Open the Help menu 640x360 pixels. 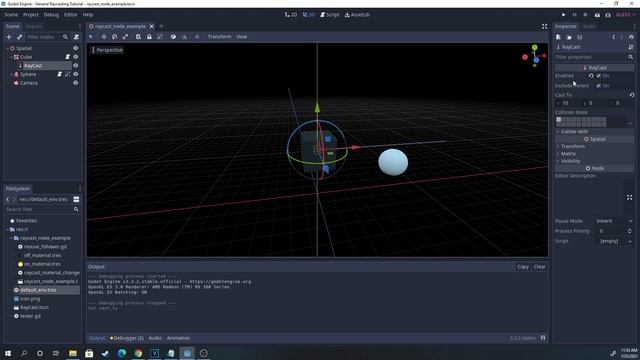click(88, 15)
